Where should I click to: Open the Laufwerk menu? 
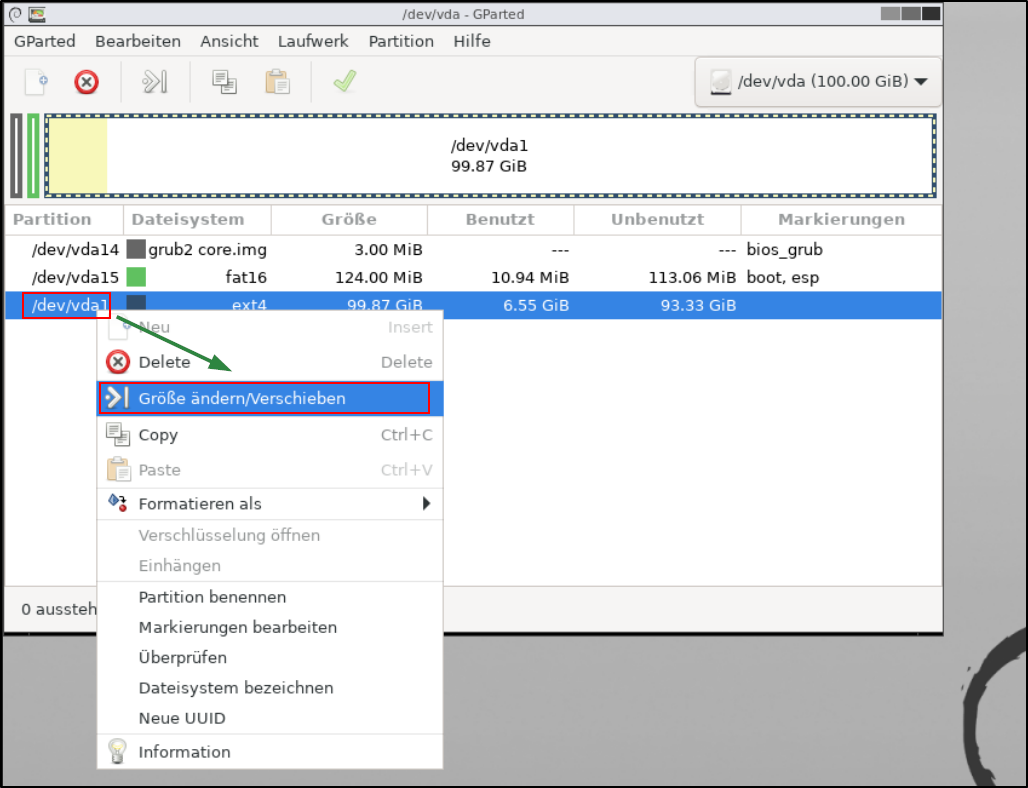click(x=313, y=41)
